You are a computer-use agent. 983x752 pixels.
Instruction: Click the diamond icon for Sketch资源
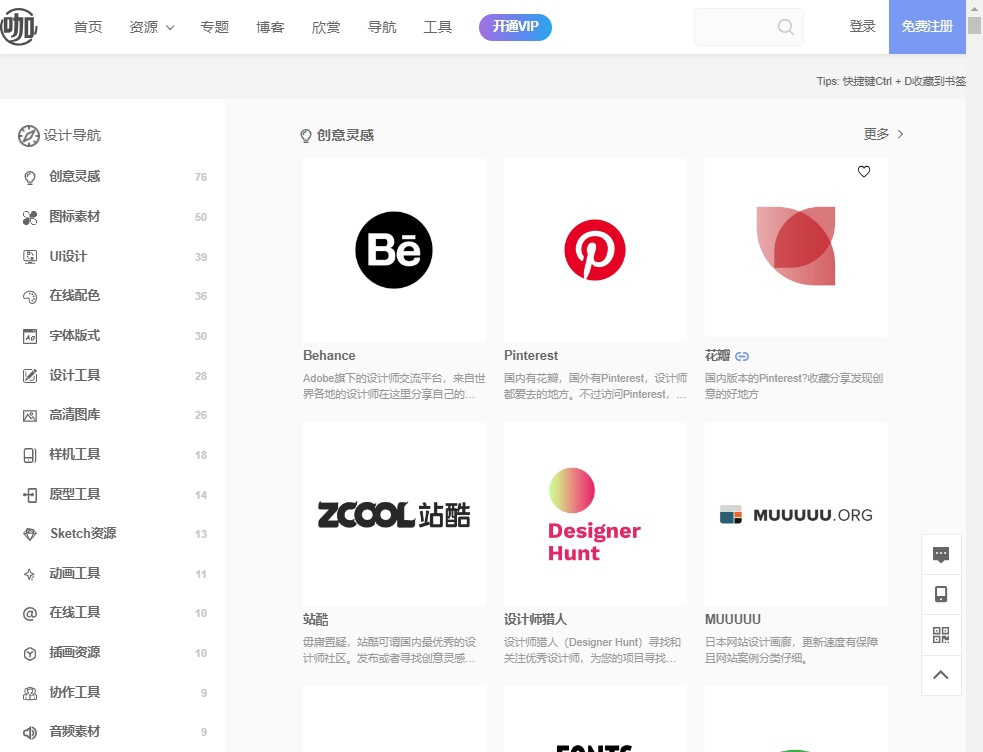(x=29, y=535)
